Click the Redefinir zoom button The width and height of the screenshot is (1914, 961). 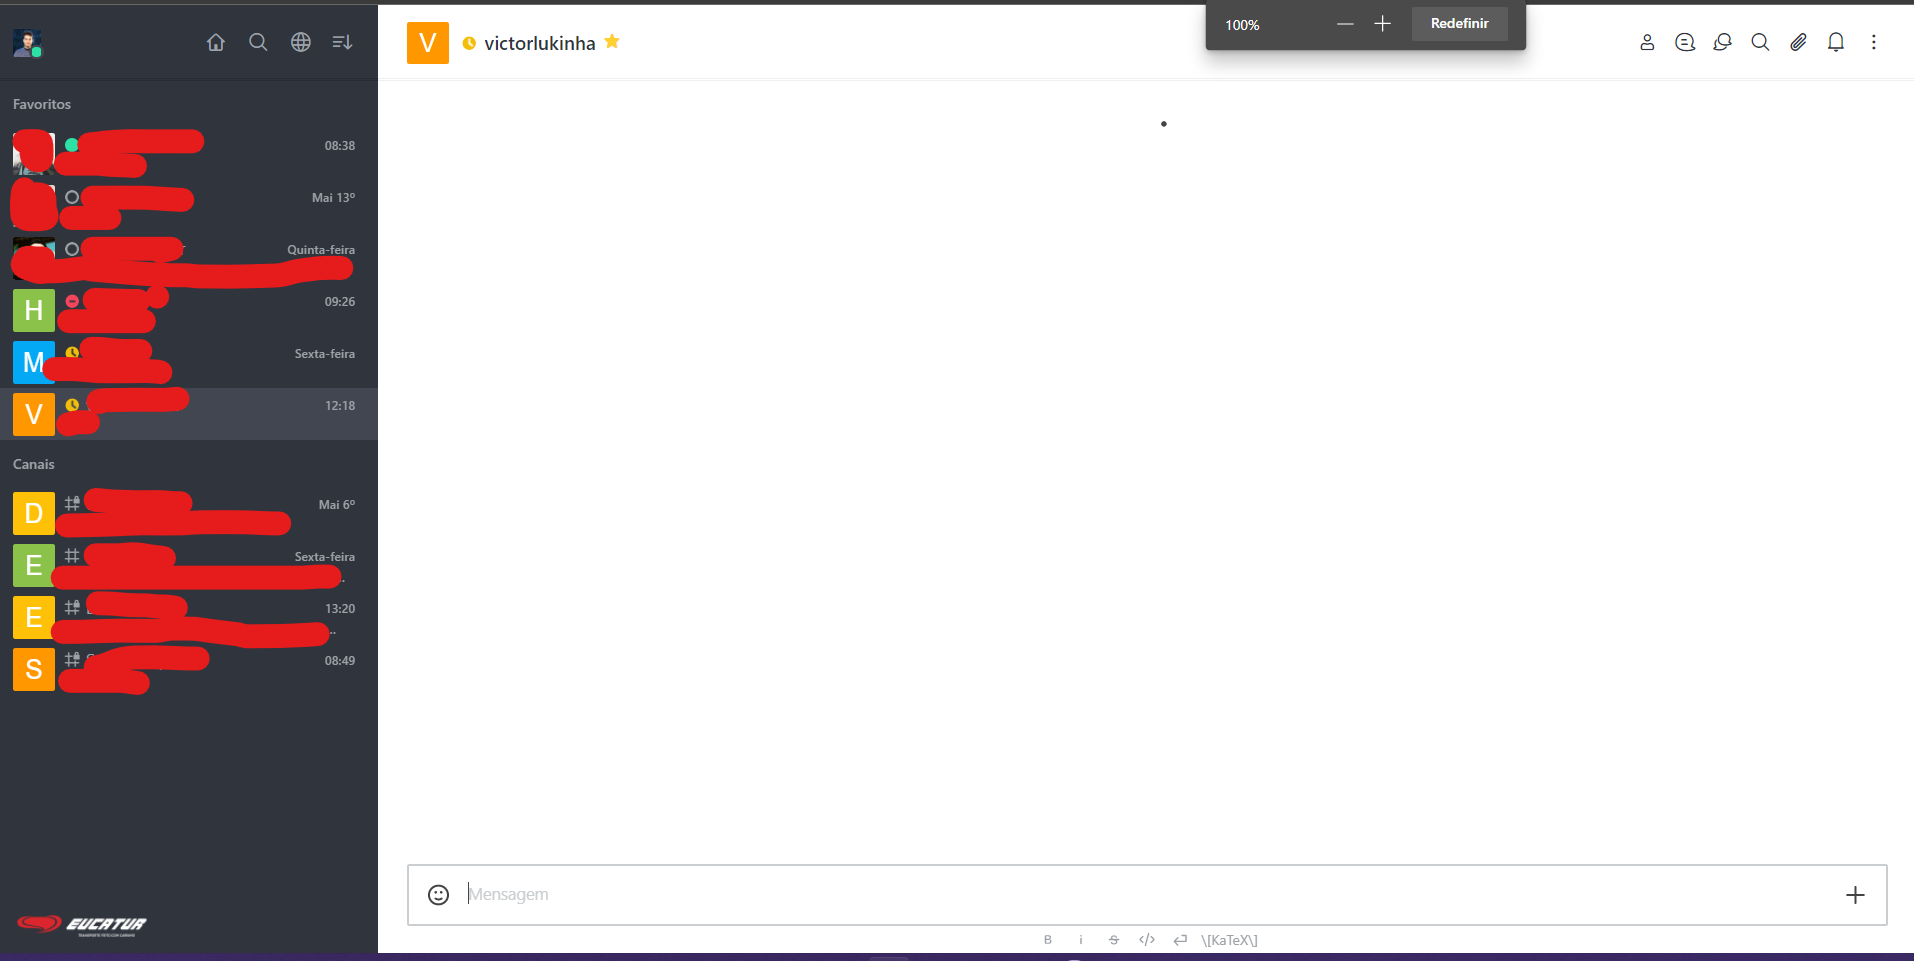click(x=1459, y=24)
